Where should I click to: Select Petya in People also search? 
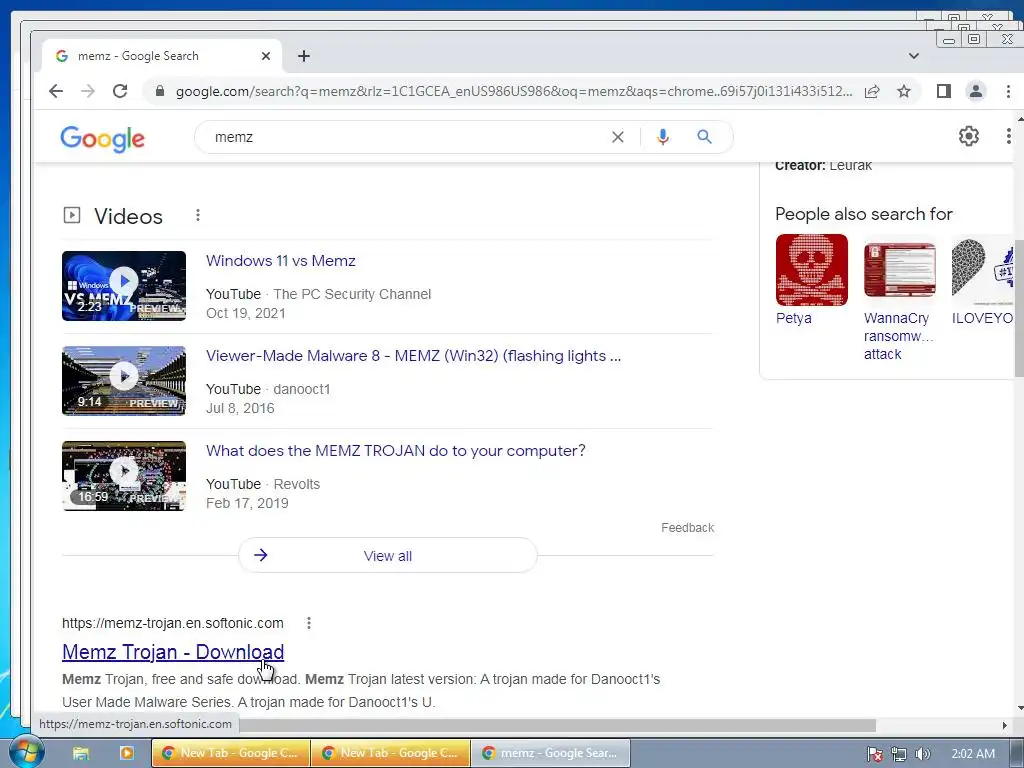pos(812,281)
